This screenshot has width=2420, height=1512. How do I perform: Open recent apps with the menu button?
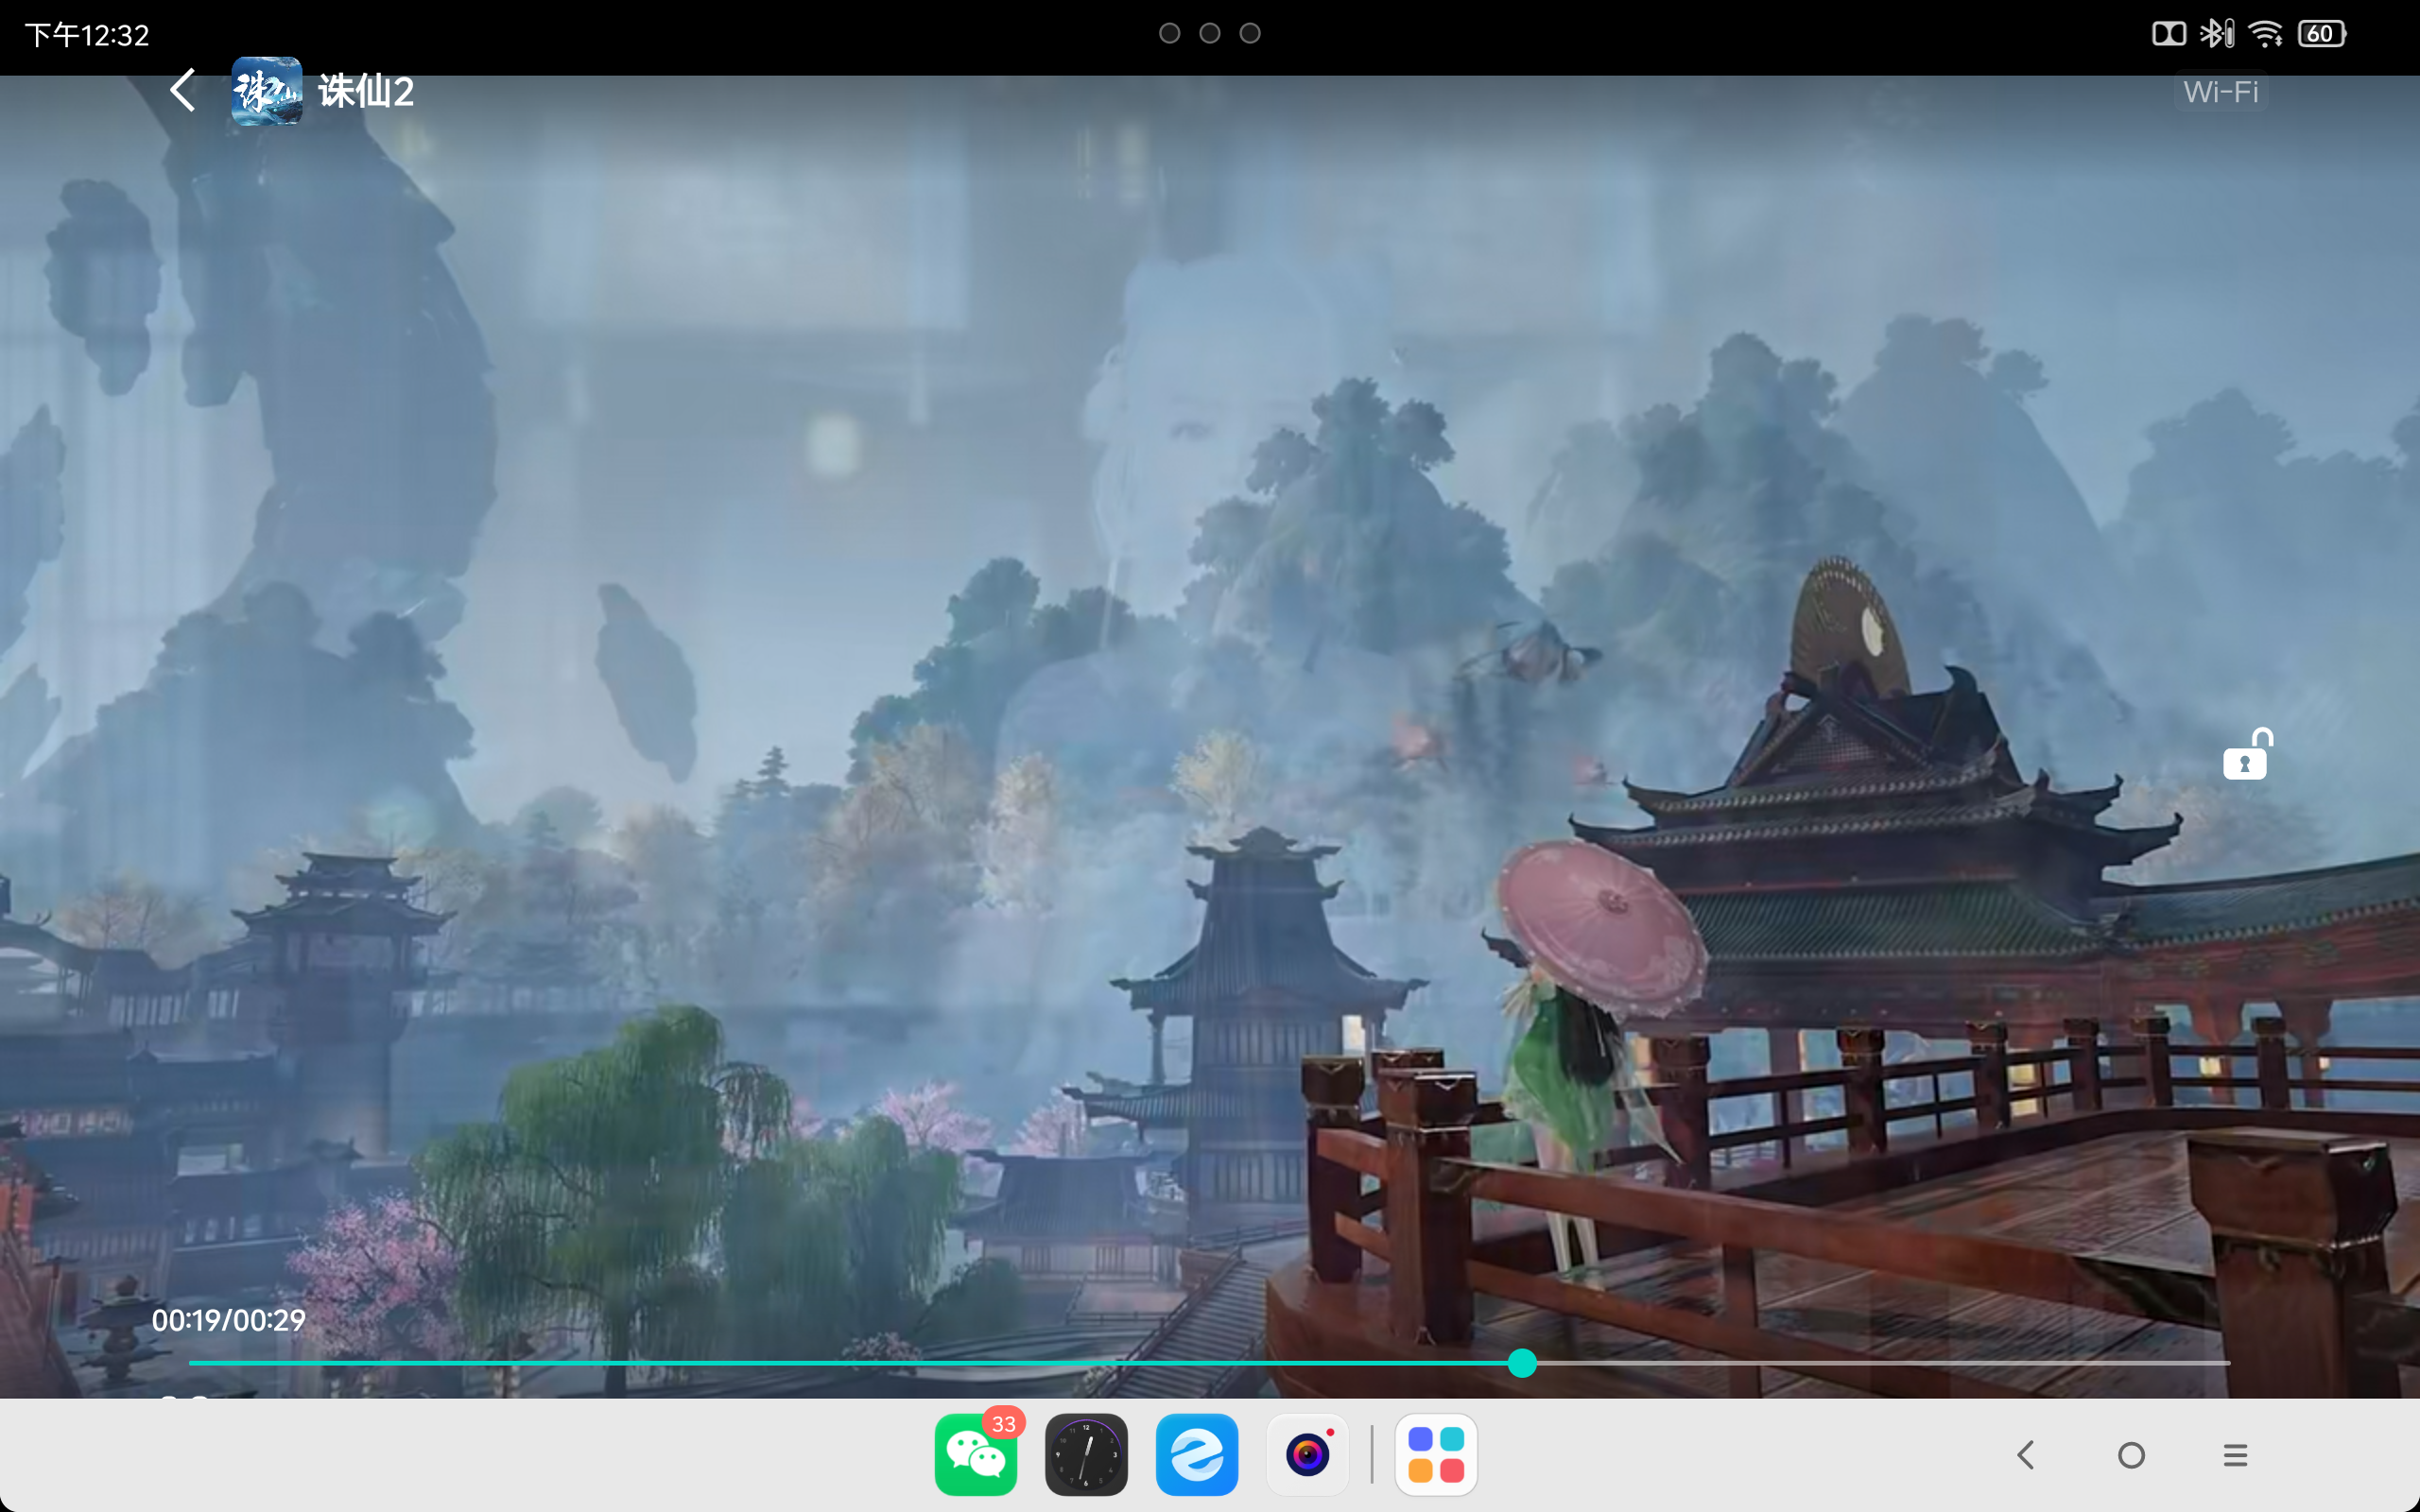[2236, 1455]
